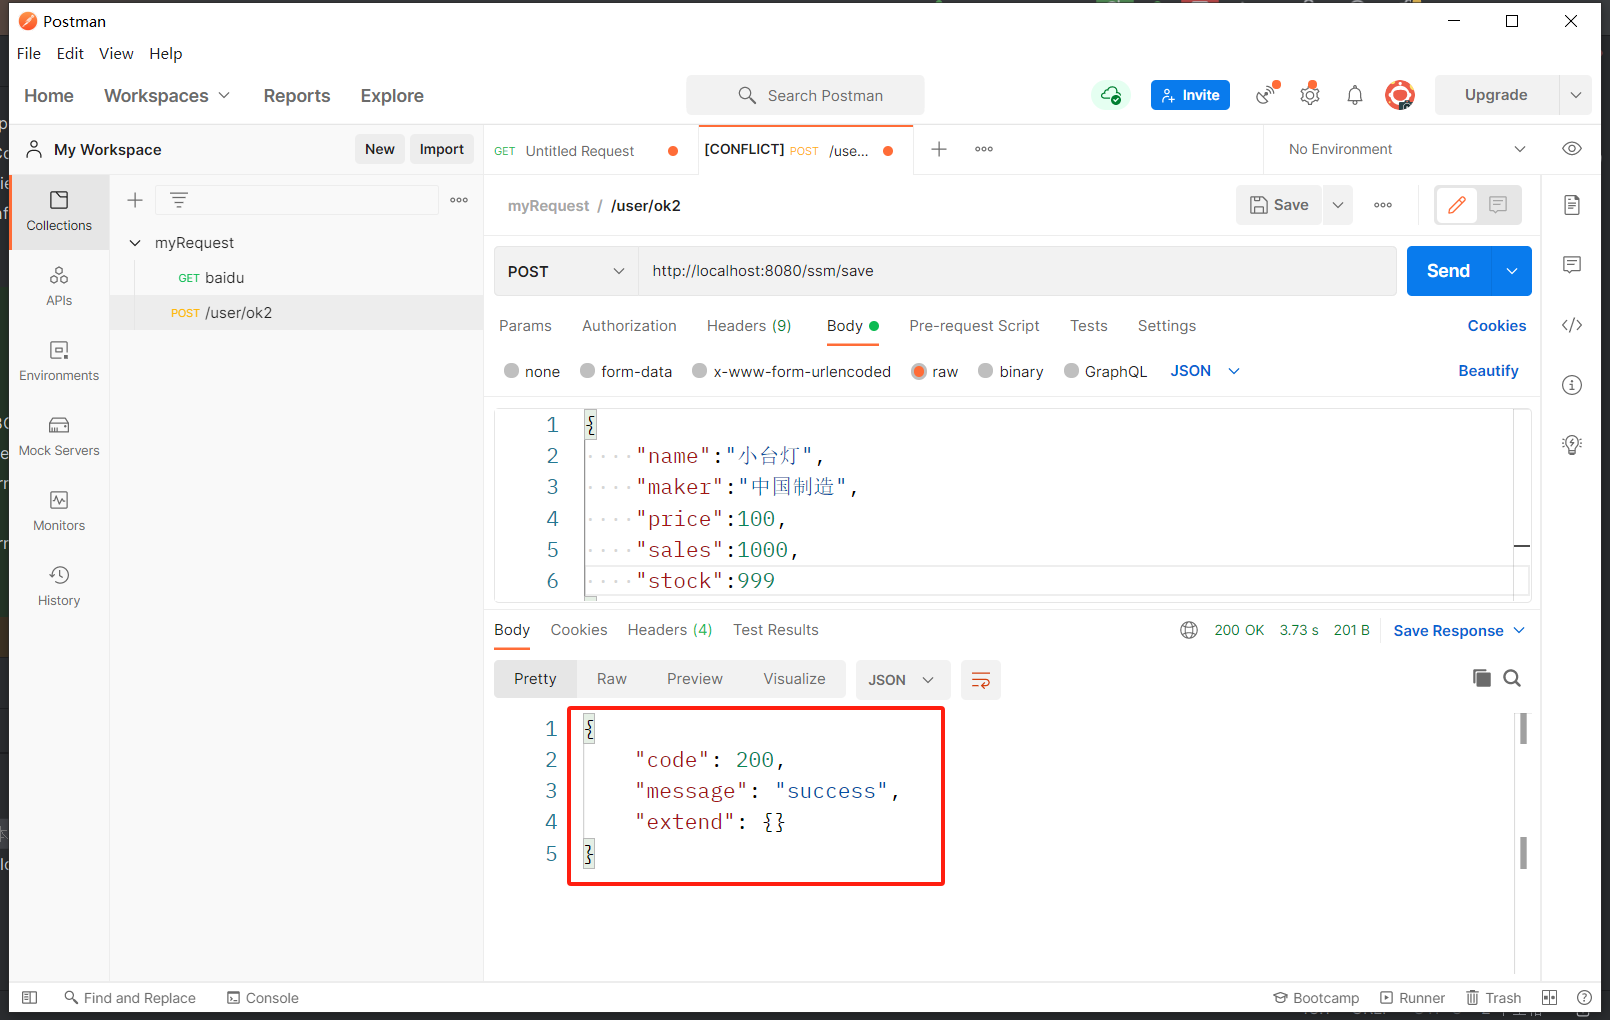
Task: Create new collection with plus icon
Action: point(135,200)
